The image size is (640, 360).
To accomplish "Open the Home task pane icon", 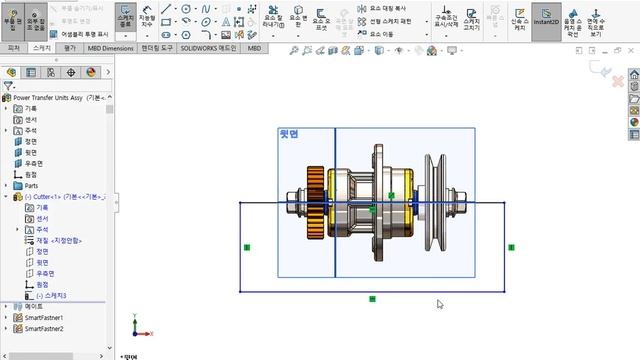I will click(634, 75).
